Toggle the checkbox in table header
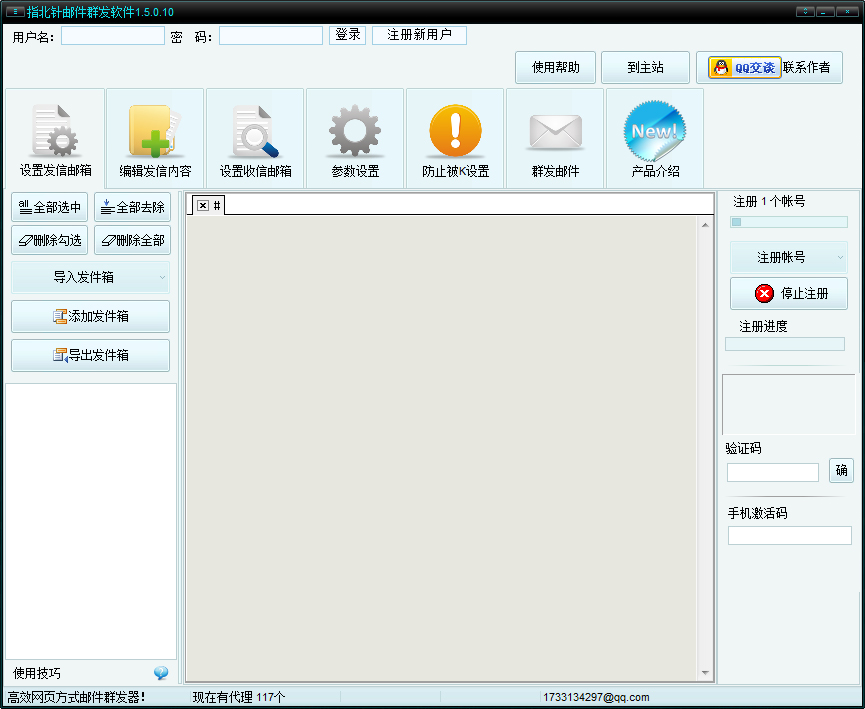 (x=203, y=205)
